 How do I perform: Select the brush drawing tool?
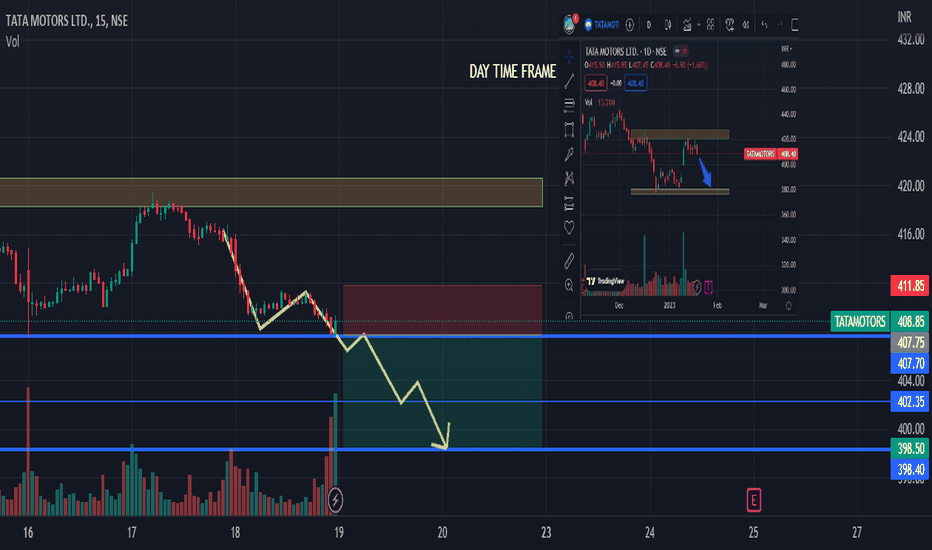click(x=569, y=154)
